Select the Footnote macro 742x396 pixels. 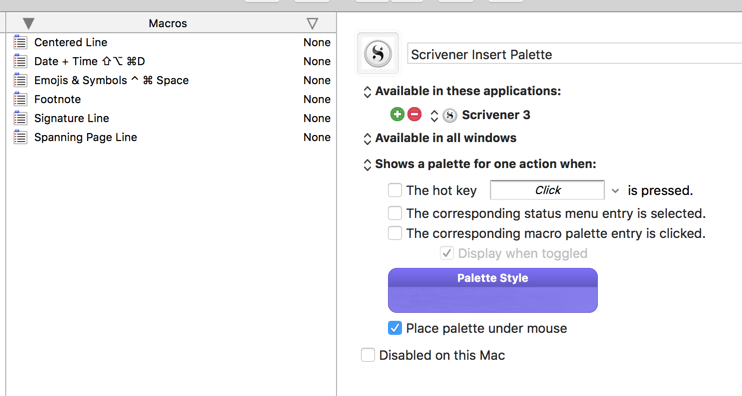click(171, 99)
